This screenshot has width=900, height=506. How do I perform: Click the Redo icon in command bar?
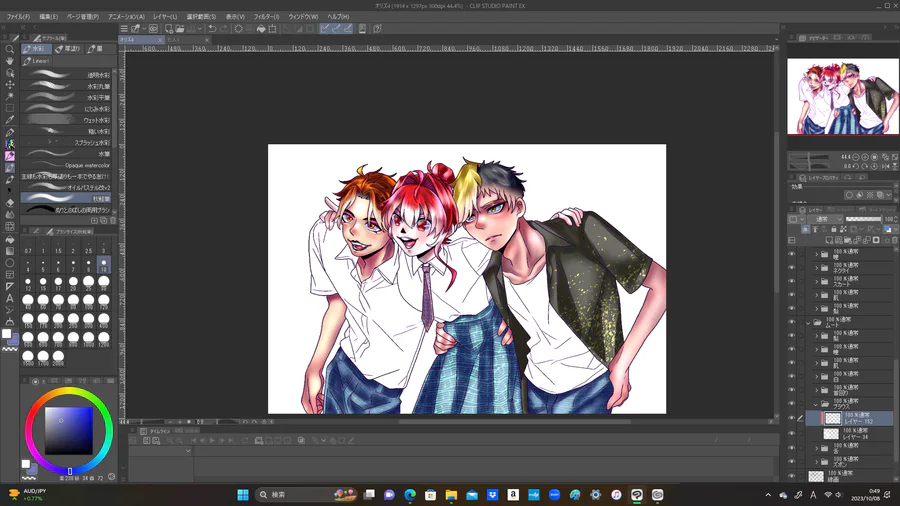coord(223,29)
